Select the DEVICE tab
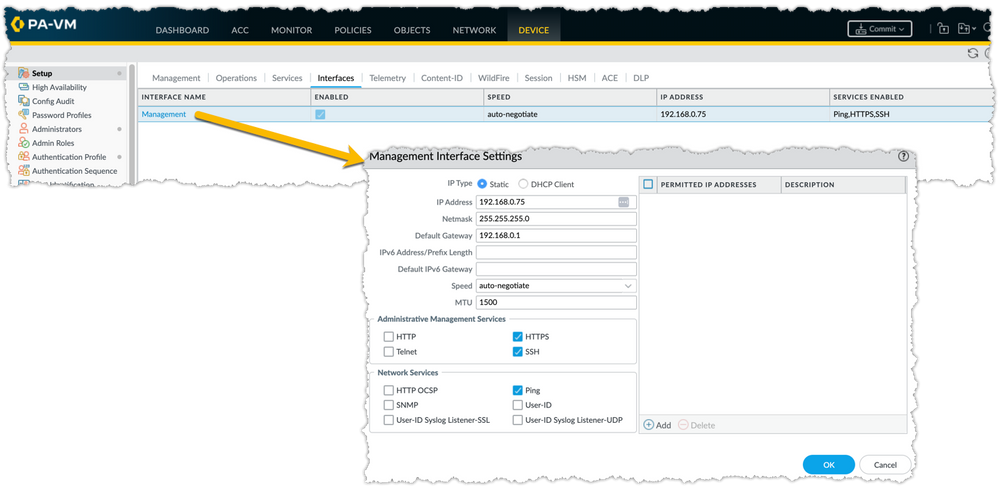The height and width of the screenshot is (492, 999). 534,30
